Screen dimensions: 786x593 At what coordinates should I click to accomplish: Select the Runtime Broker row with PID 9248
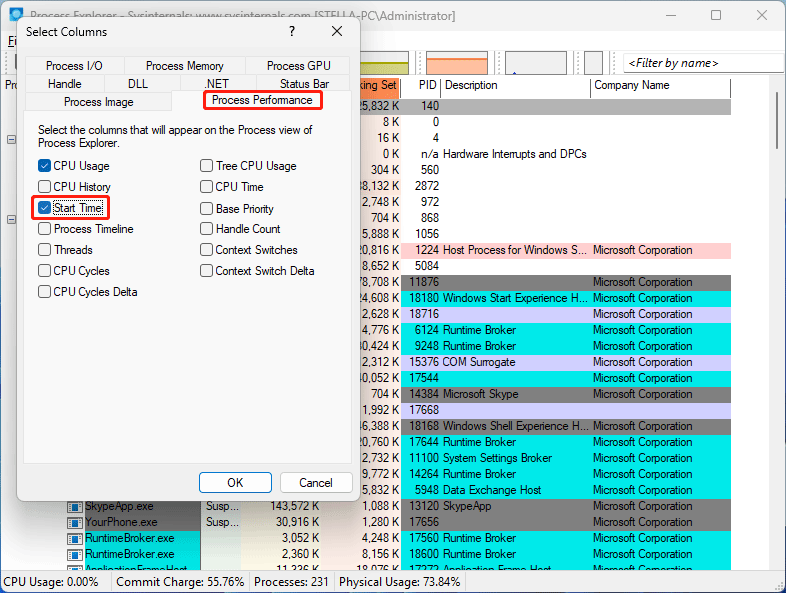coord(545,346)
